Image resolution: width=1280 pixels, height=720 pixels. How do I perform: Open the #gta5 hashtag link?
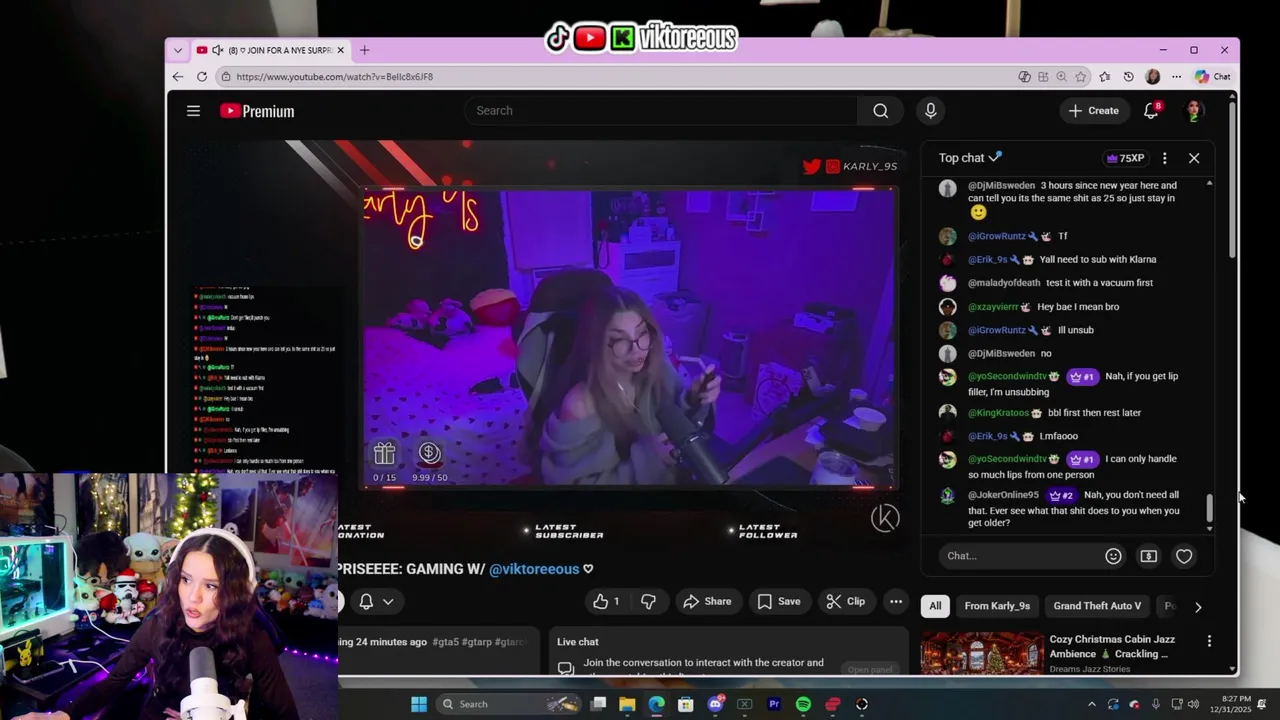coord(448,642)
